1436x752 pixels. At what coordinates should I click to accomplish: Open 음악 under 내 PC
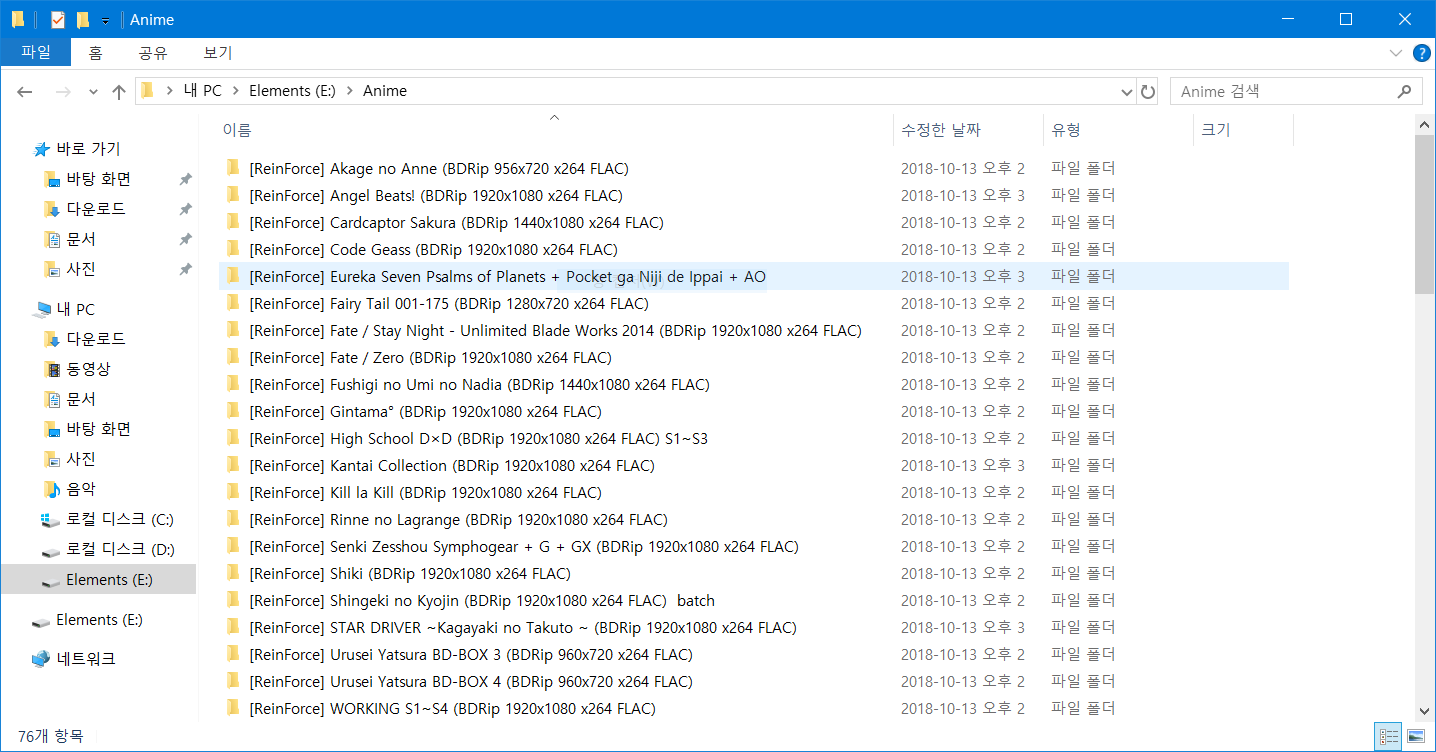[x=81, y=489]
